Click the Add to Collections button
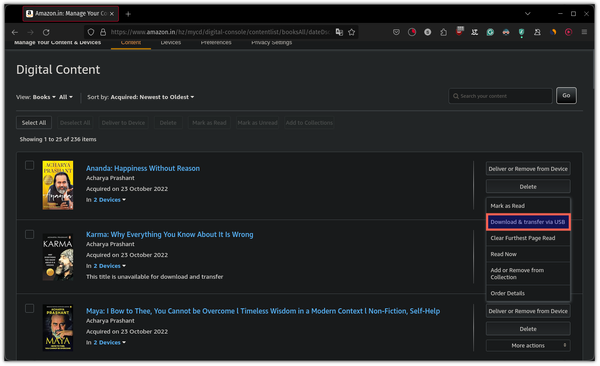The image size is (600, 366). [x=309, y=123]
